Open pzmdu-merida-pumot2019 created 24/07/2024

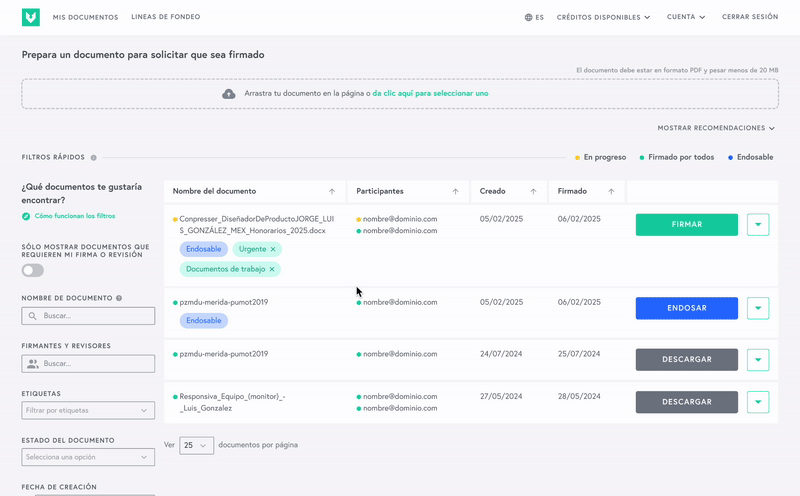223,354
